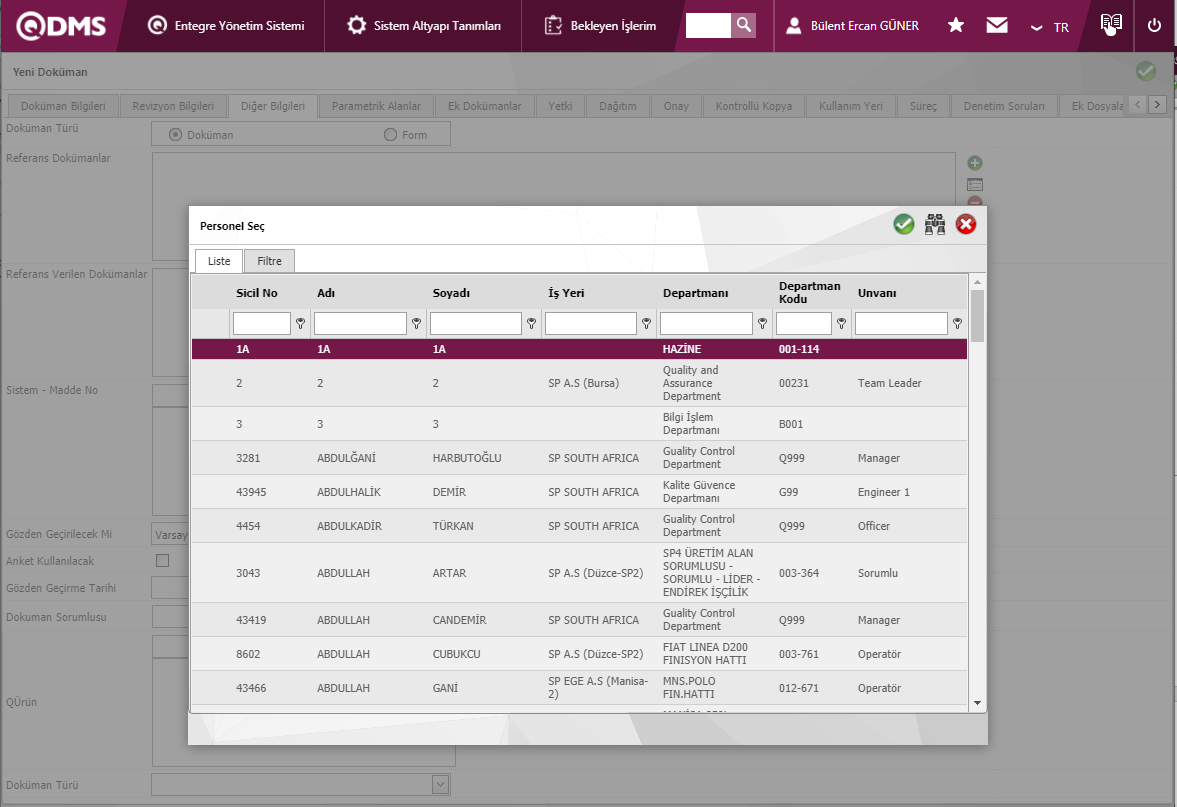Close the Personel Seç dialog with red X
Viewport: 1177px width, 807px height.
[x=966, y=225]
